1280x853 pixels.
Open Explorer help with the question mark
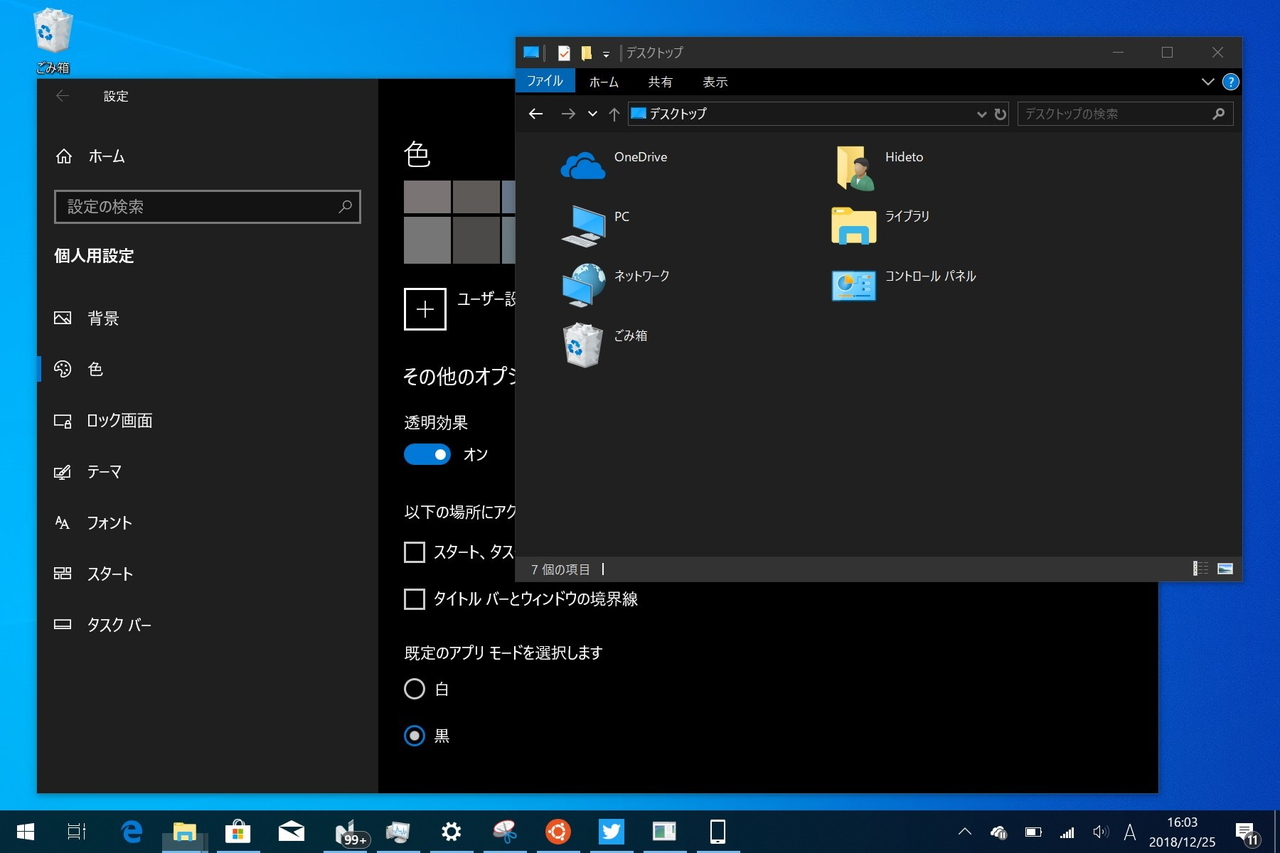(x=1231, y=82)
